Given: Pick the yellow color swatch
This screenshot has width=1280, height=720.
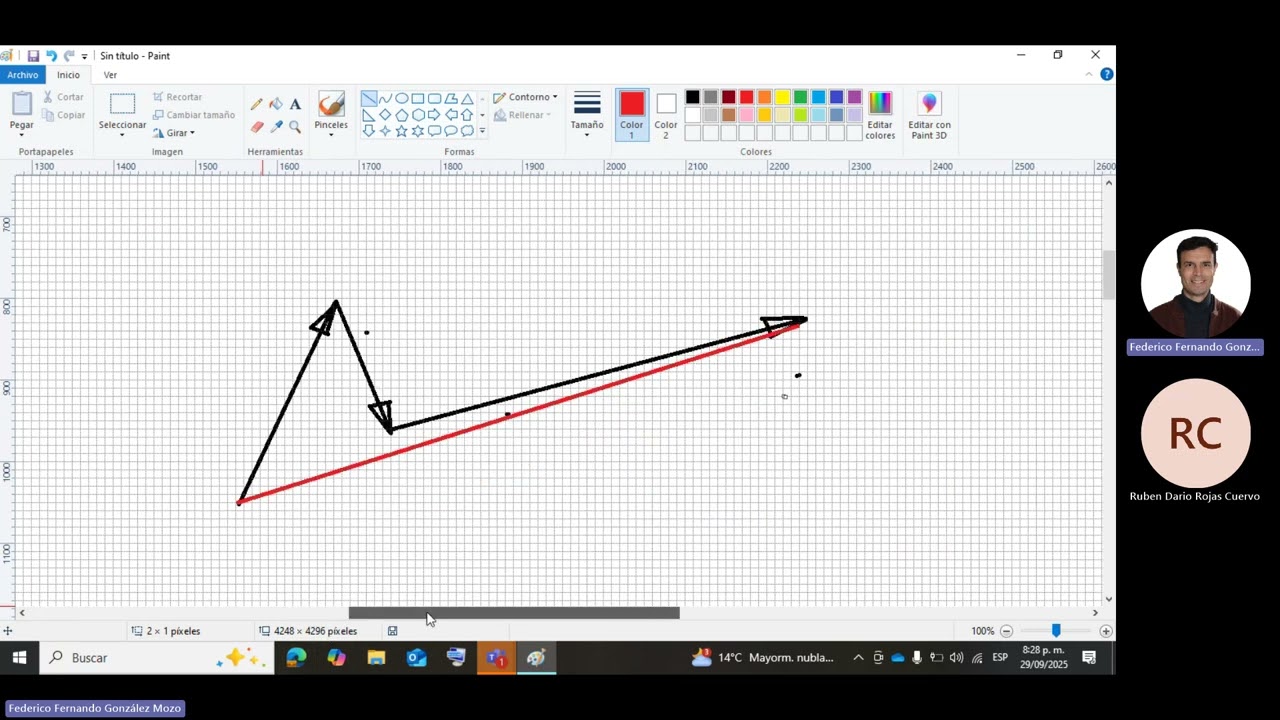Looking at the screenshot, I should click(782, 97).
